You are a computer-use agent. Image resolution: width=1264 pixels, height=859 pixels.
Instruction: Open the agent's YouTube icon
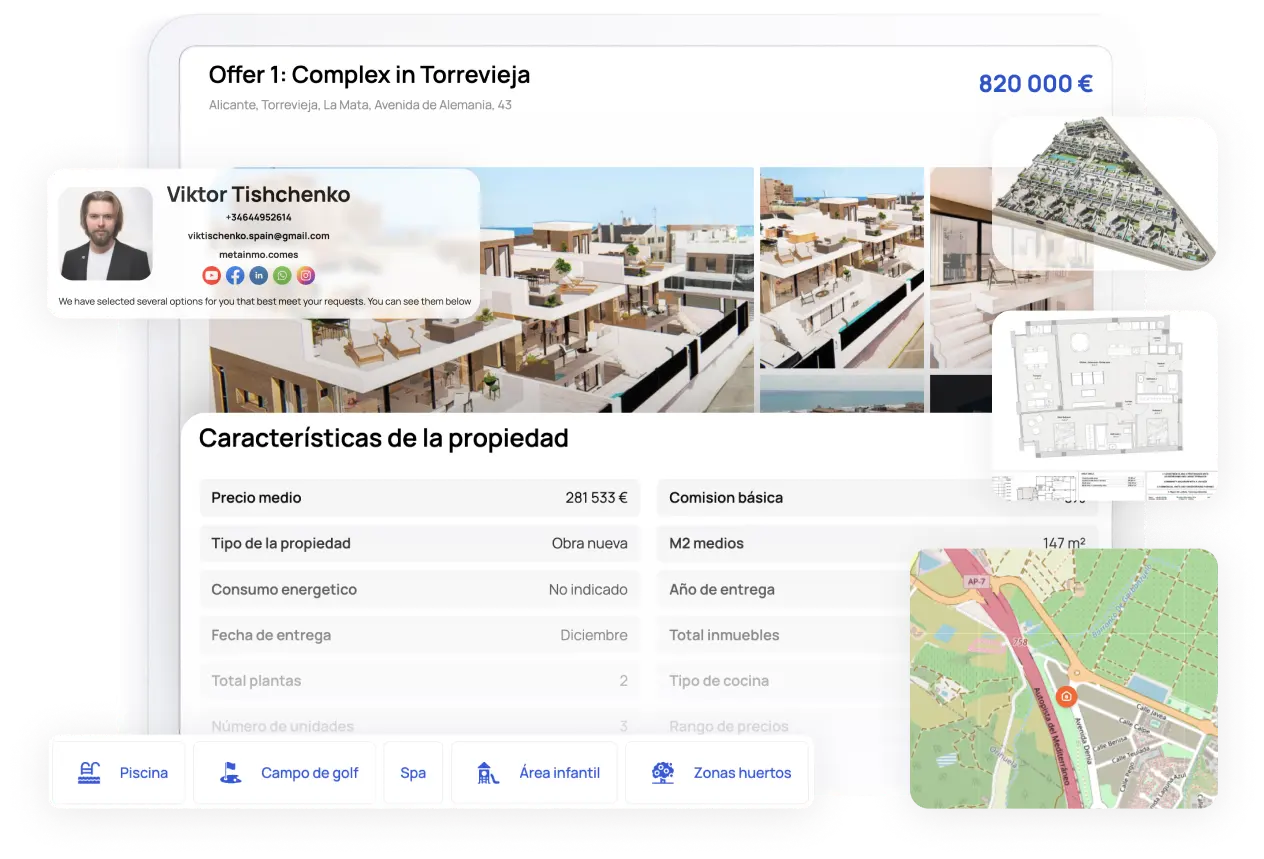[x=211, y=275]
